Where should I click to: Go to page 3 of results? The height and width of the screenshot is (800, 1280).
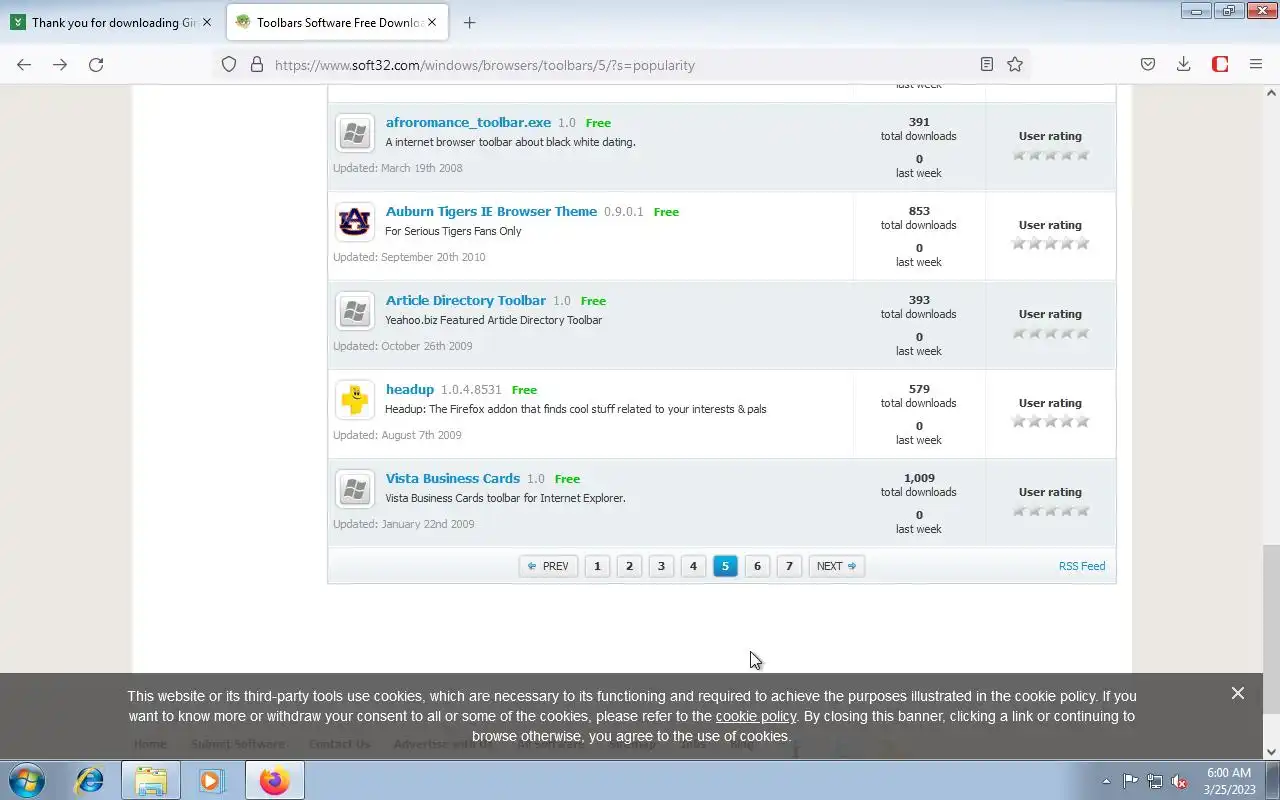[x=661, y=566]
